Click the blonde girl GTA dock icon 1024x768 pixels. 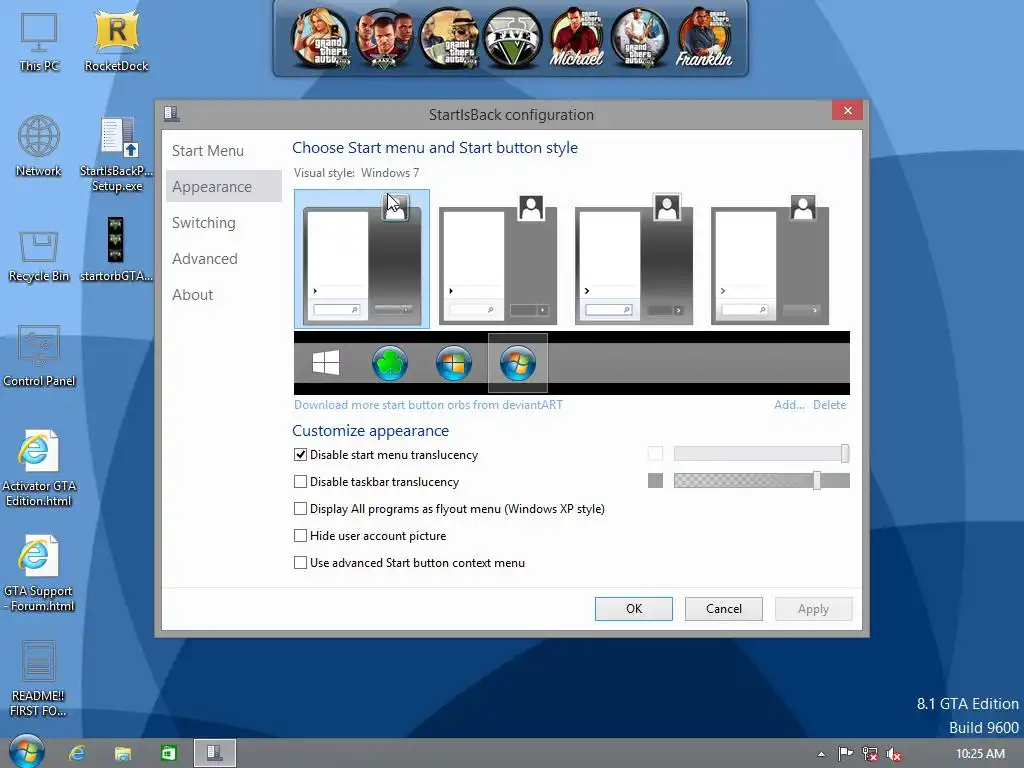click(321, 38)
